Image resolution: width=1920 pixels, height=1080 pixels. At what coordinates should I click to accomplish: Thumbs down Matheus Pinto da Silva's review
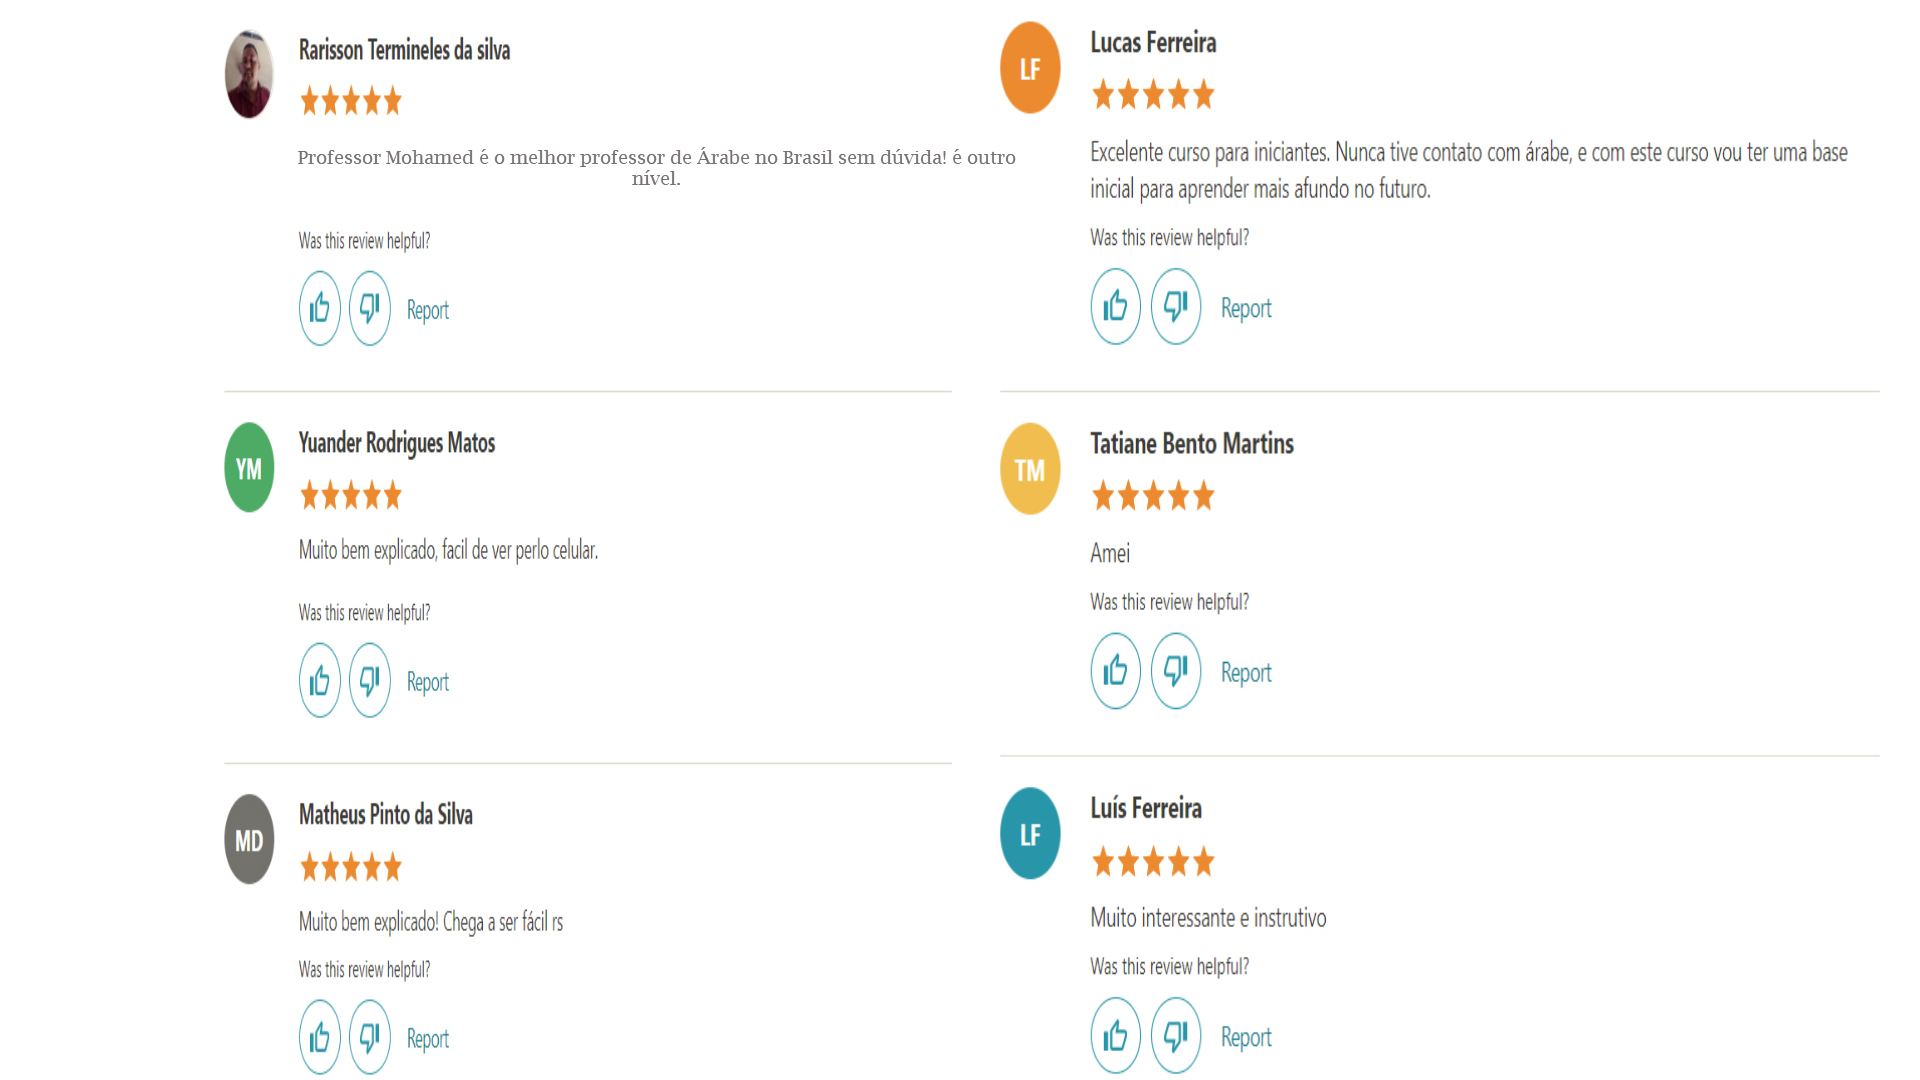pos(370,1037)
